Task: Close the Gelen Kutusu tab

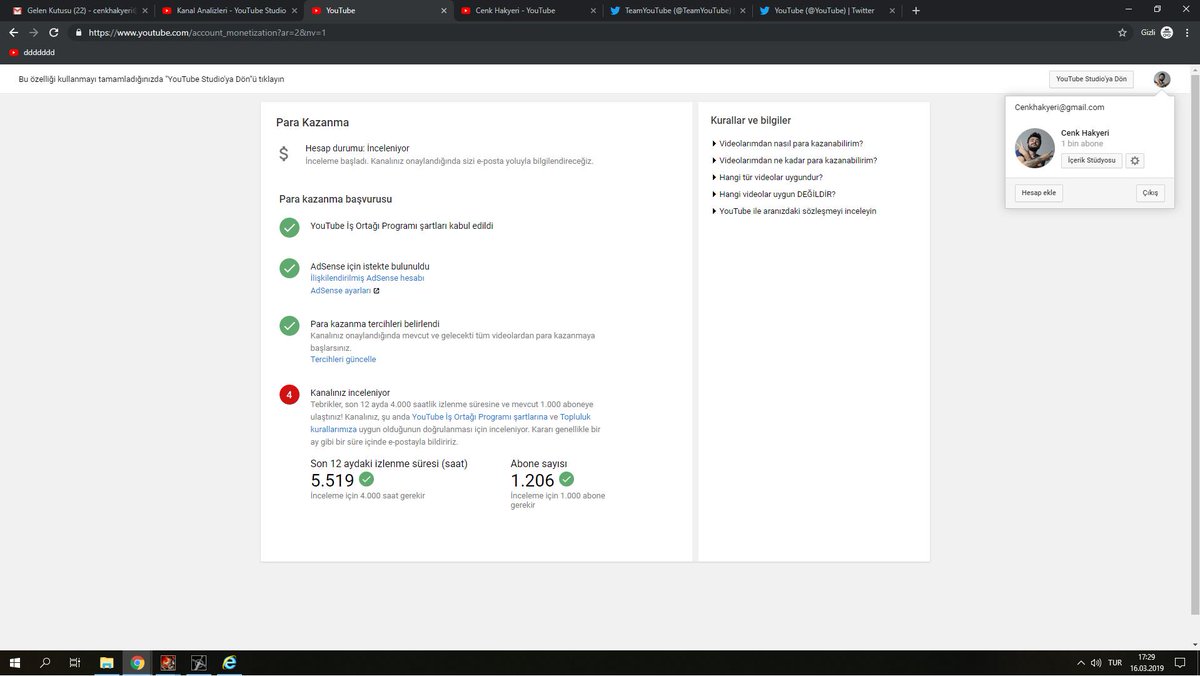Action: [x=143, y=10]
